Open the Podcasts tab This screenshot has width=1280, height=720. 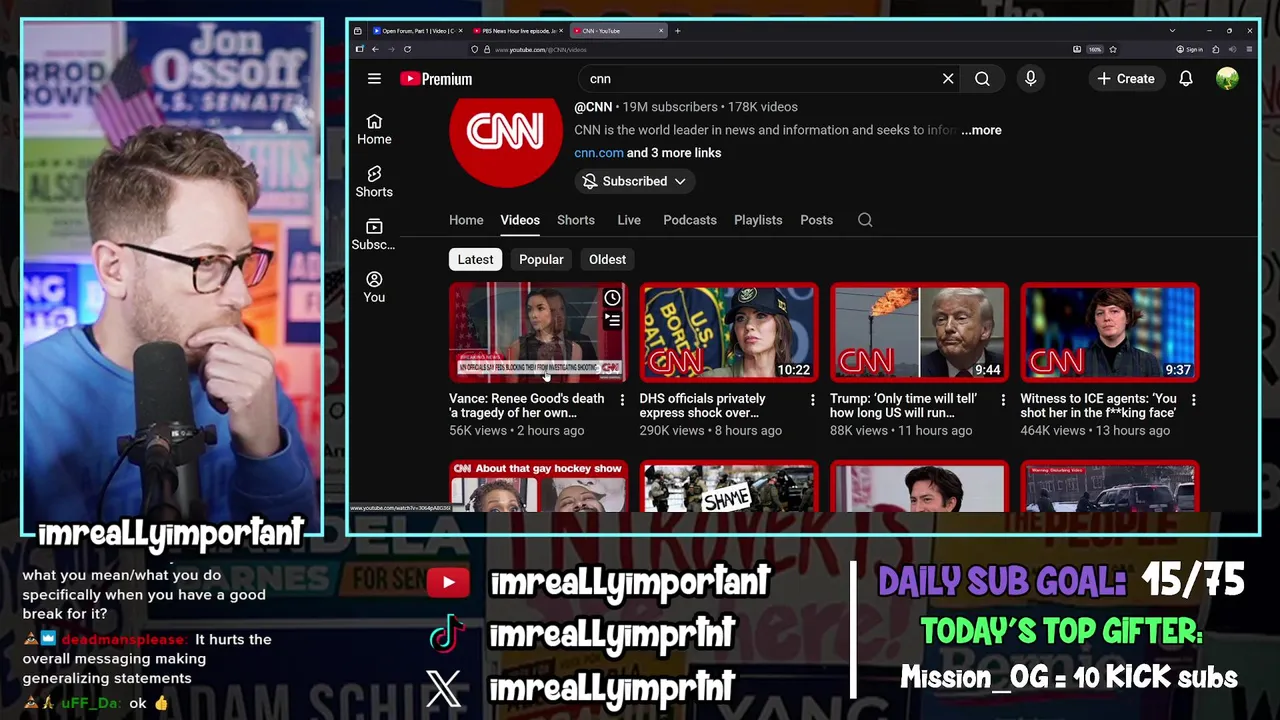[x=690, y=220]
